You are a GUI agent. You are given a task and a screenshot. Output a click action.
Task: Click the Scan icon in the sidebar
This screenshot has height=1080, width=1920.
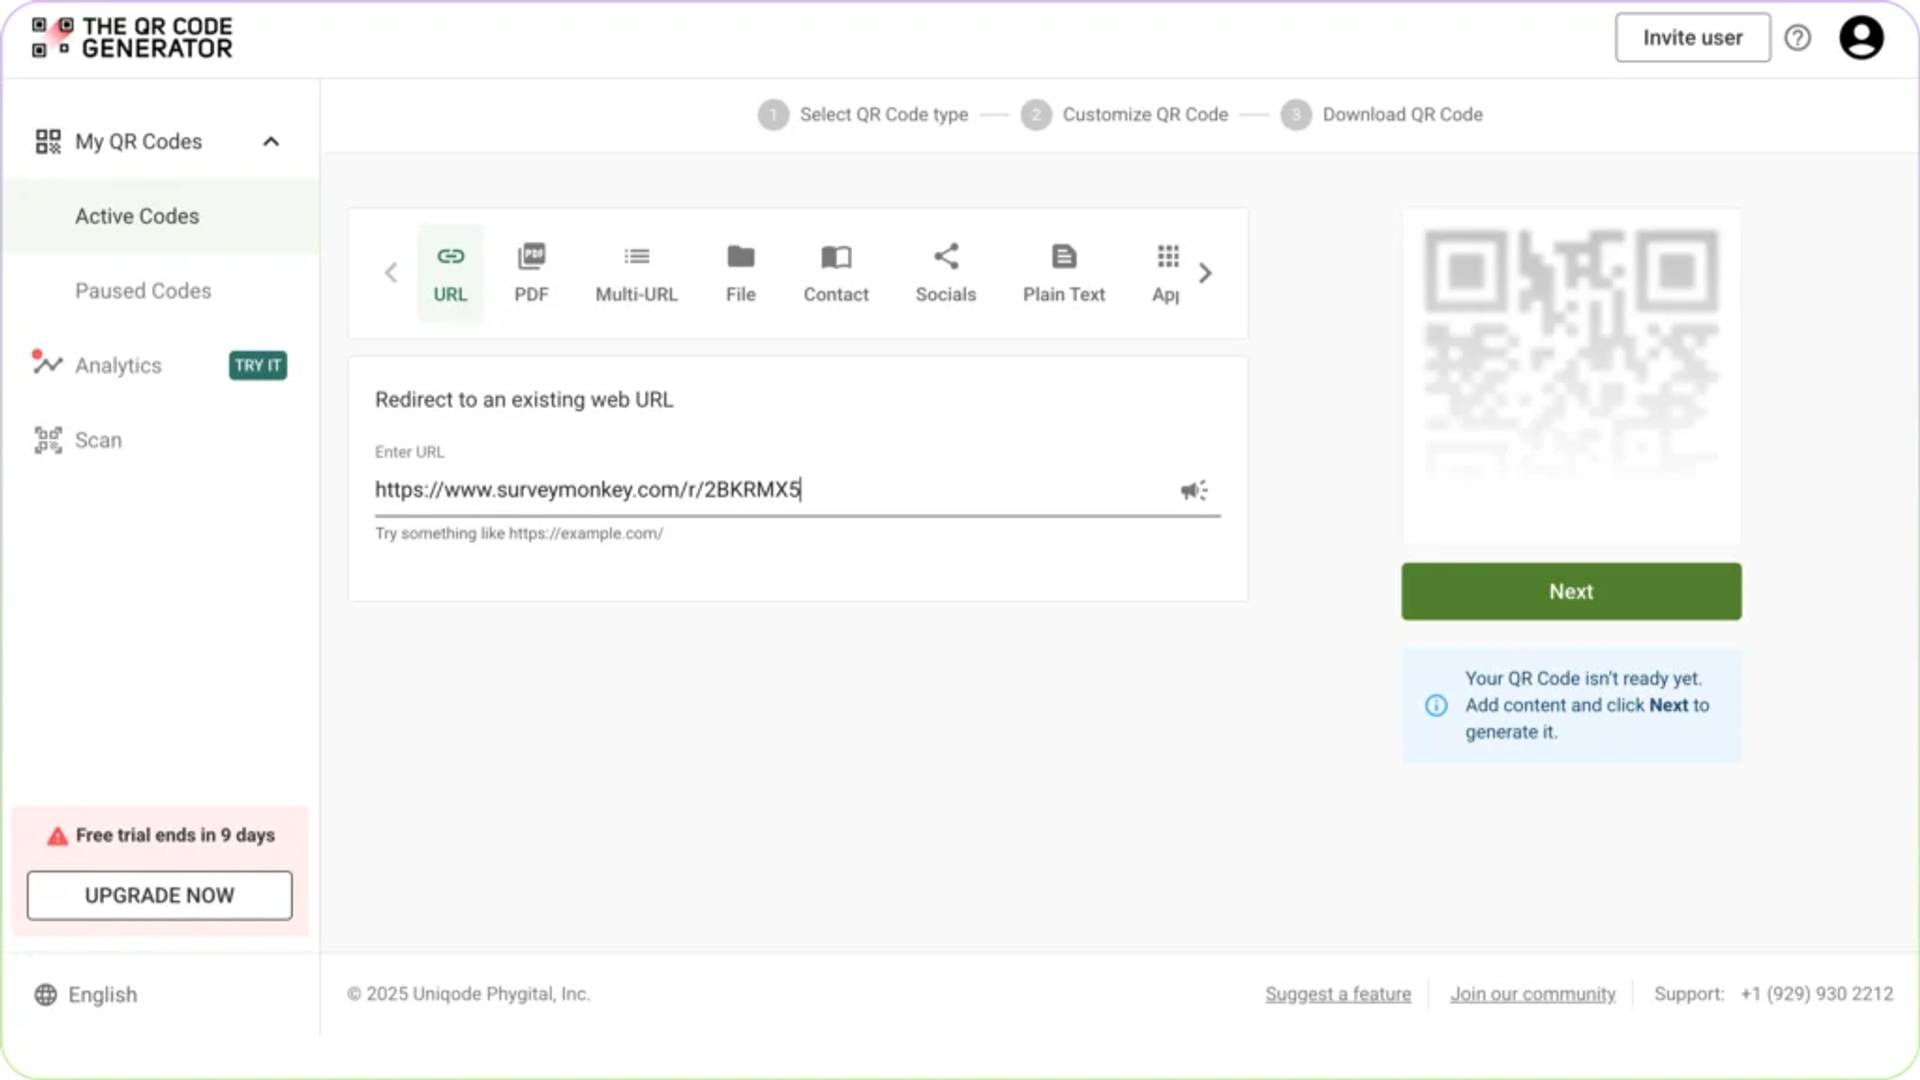click(48, 440)
